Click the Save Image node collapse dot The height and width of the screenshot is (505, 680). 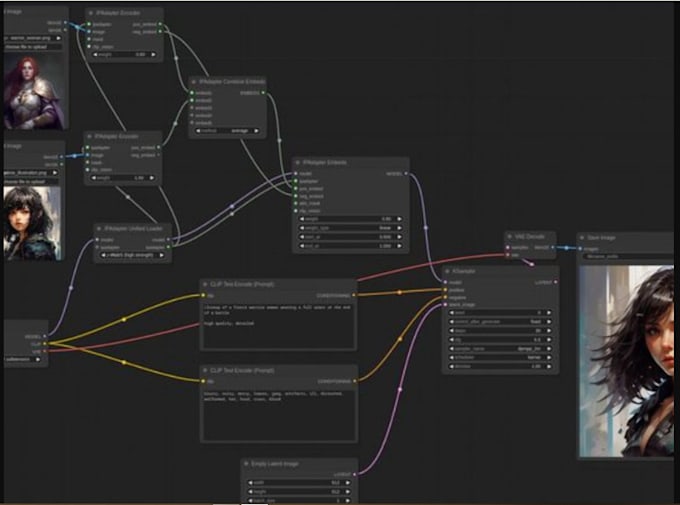(582, 237)
